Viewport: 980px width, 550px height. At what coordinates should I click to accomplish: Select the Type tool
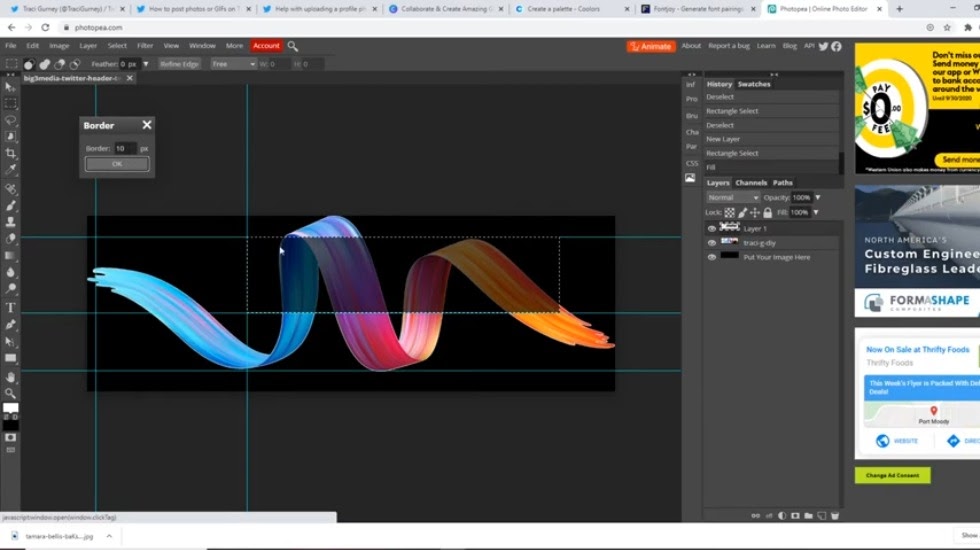(x=10, y=308)
